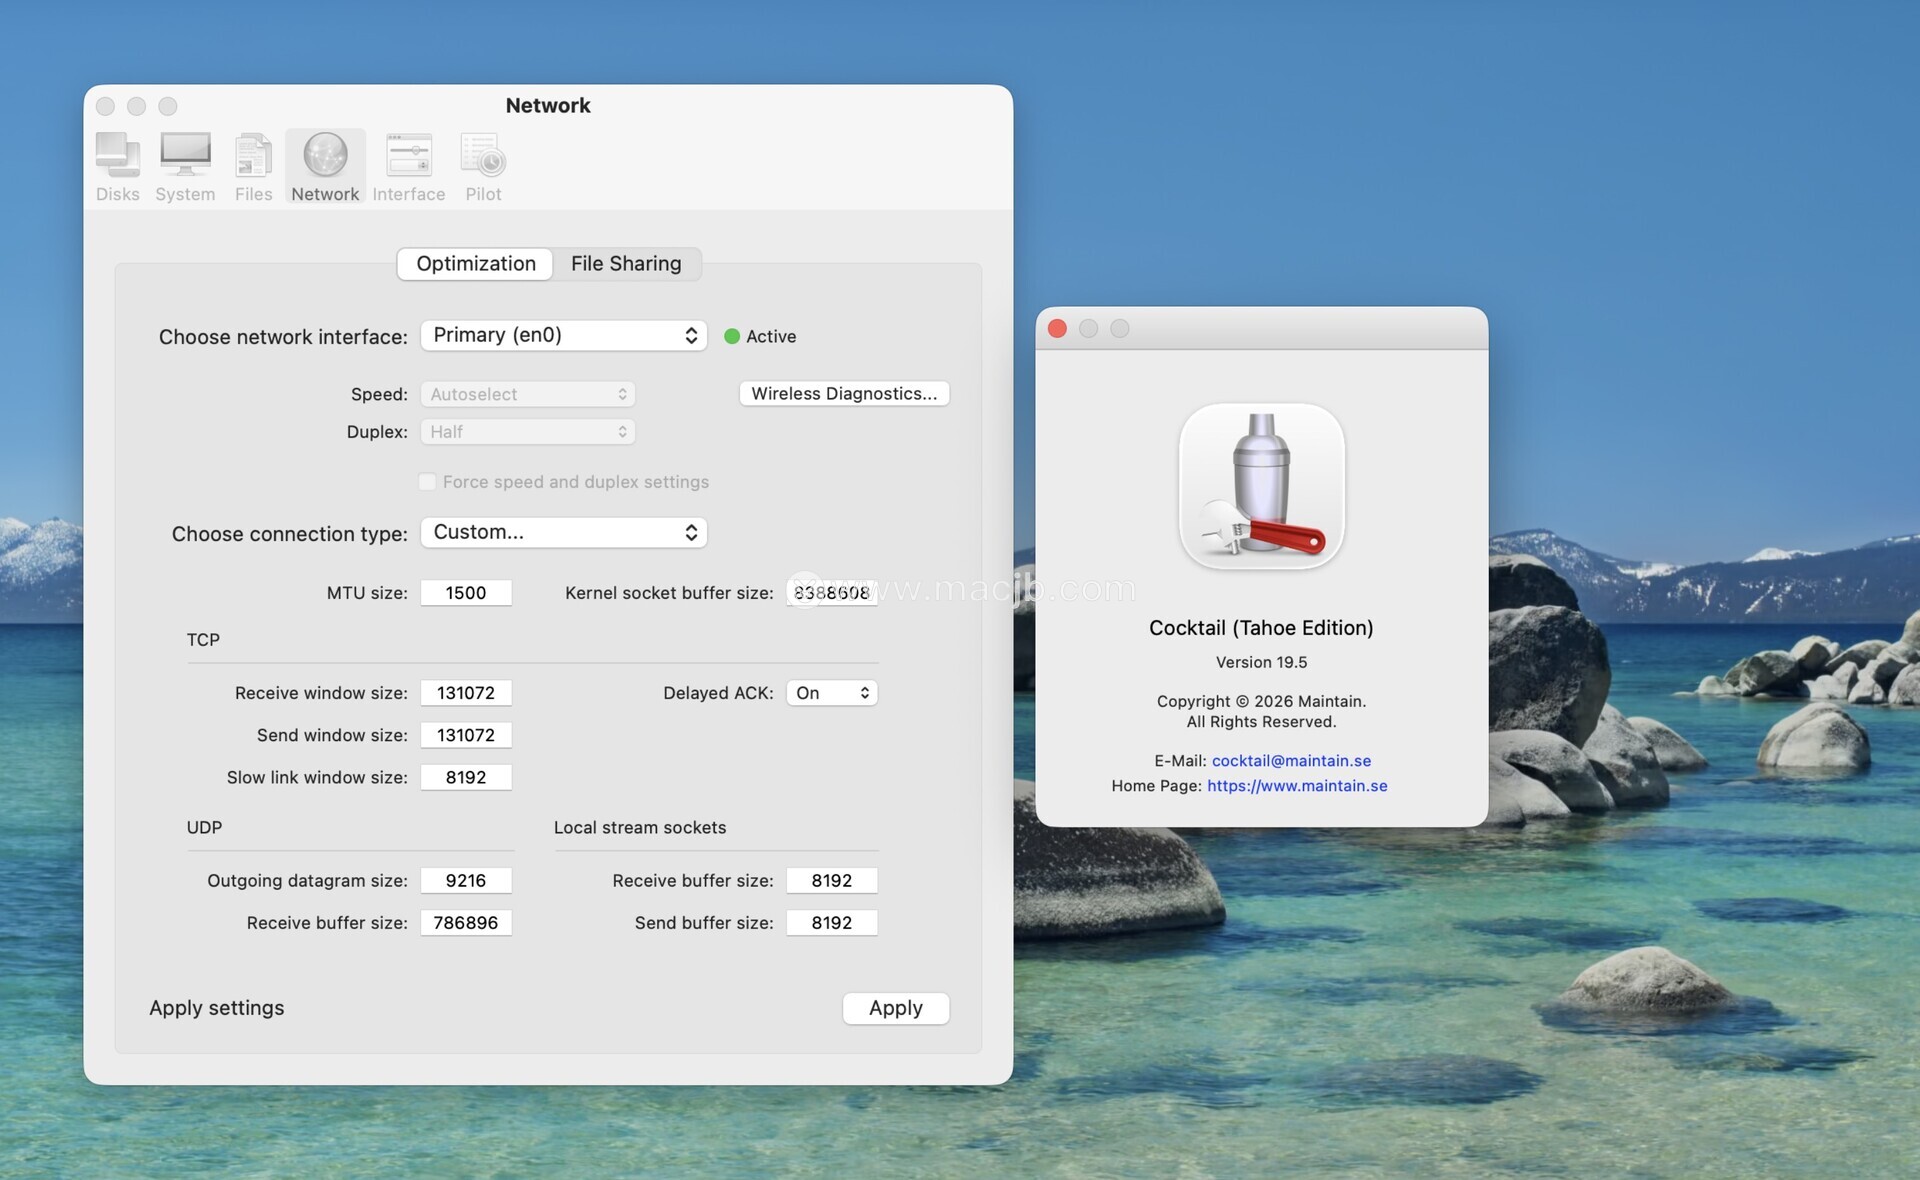This screenshot has height=1180, width=1920.
Task: Switch to the File Sharing tab
Action: (626, 264)
